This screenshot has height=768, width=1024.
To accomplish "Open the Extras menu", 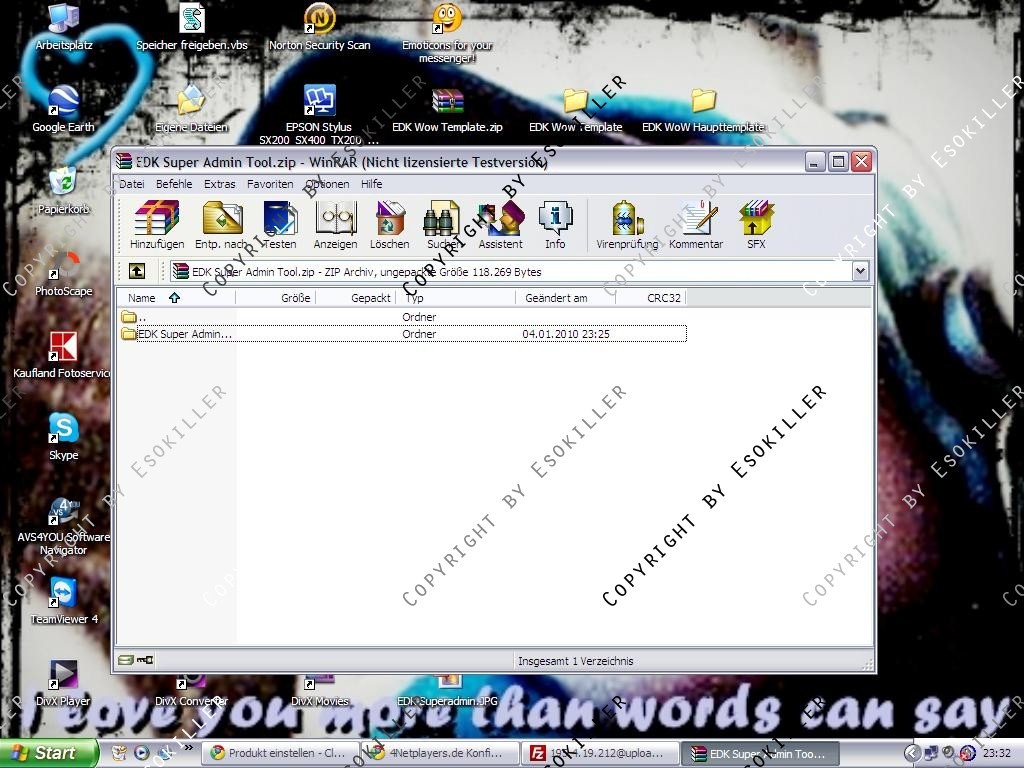I will click(x=219, y=184).
